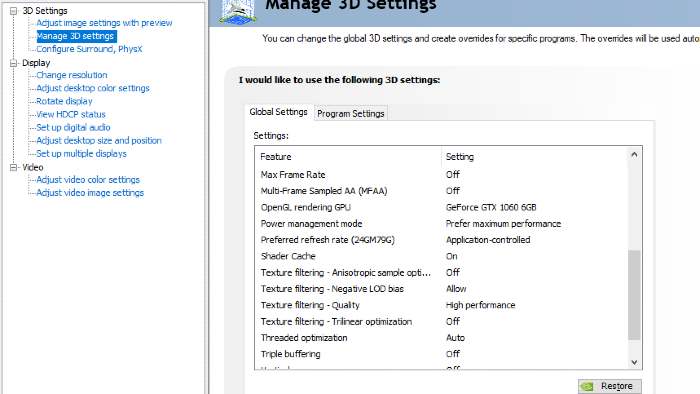Viewport: 700px width, 394px height.
Task: Select the Max Frame Rate feature row
Action: click(441, 174)
